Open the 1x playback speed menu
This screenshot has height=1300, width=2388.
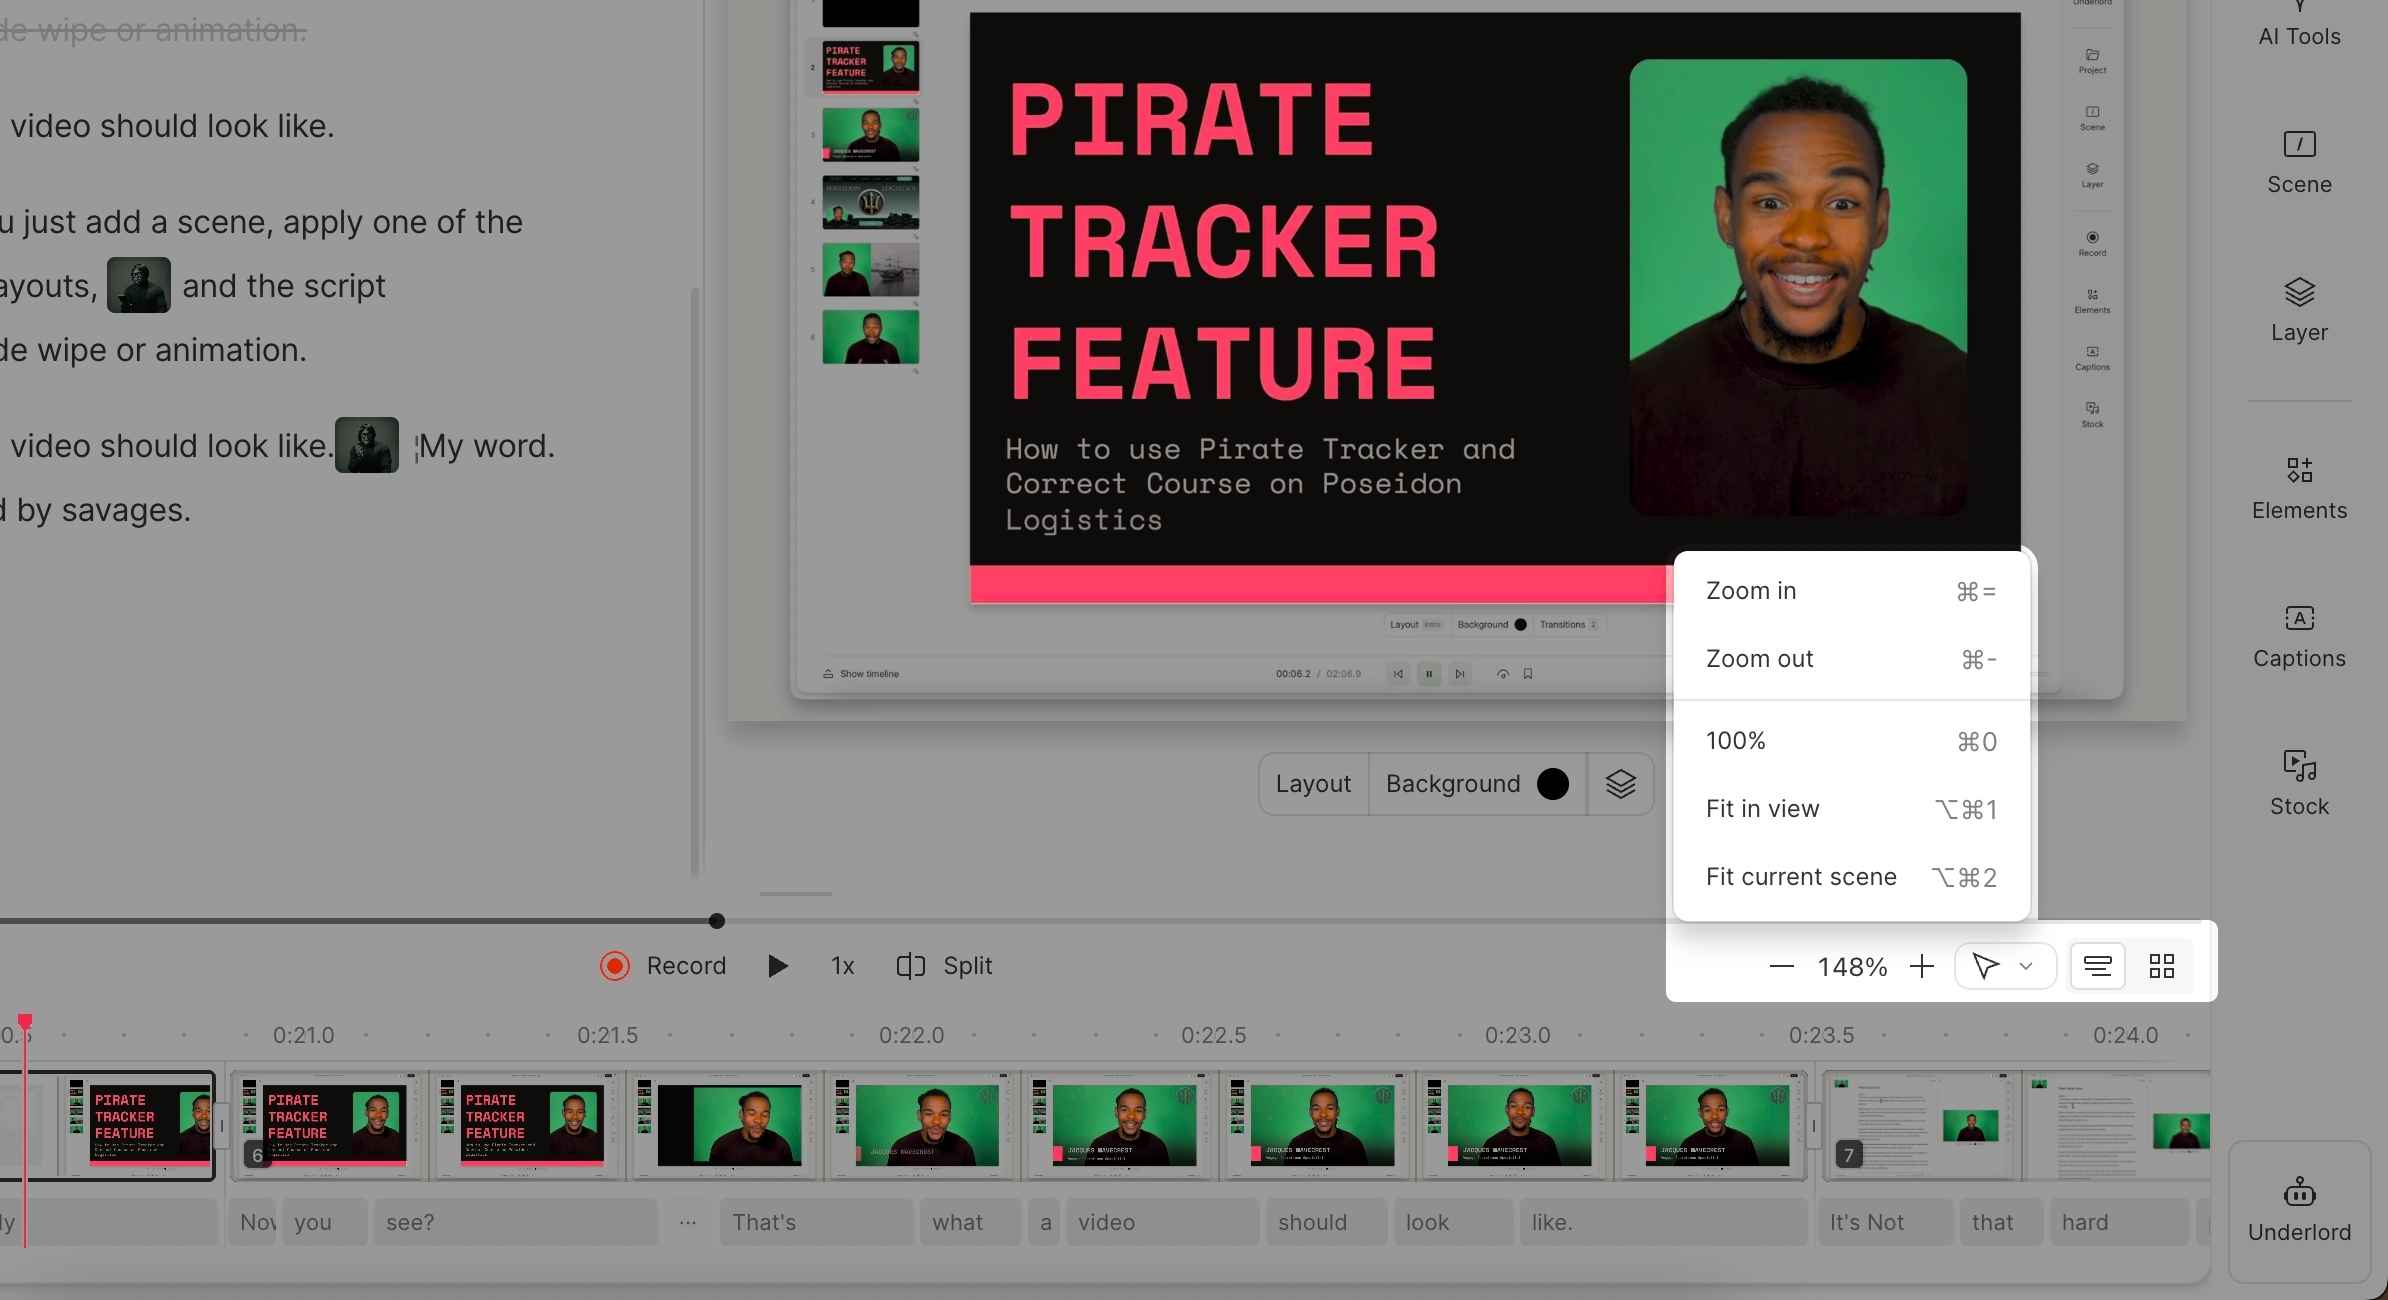point(842,966)
